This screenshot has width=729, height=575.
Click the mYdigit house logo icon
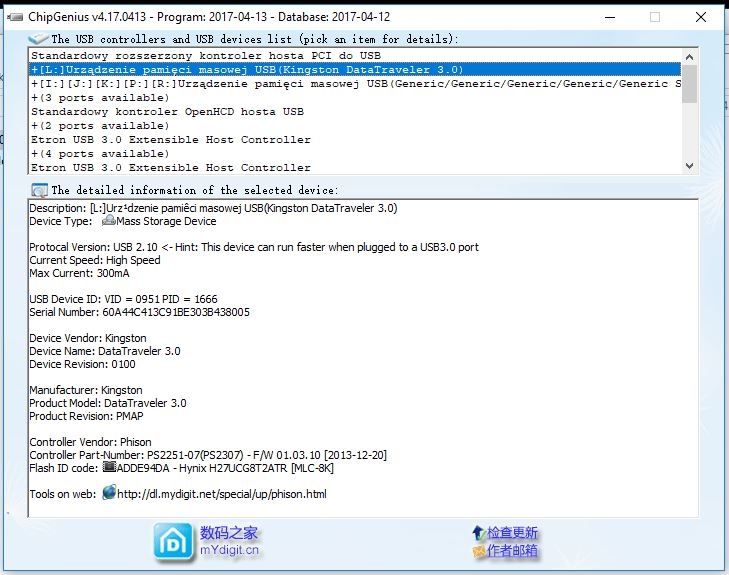(173, 541)
